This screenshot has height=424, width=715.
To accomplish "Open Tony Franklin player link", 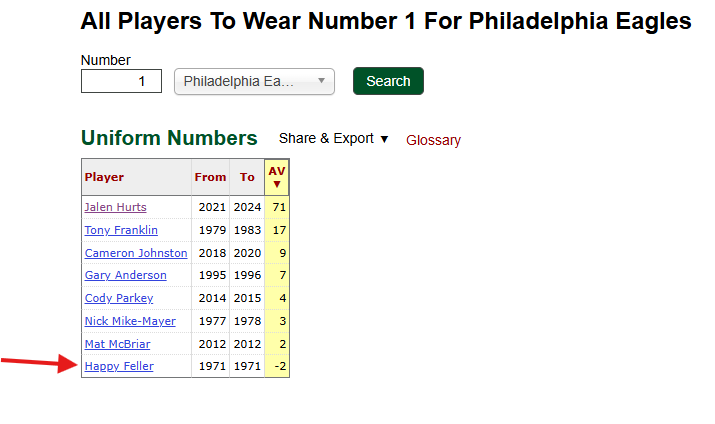I will (121, 230).
